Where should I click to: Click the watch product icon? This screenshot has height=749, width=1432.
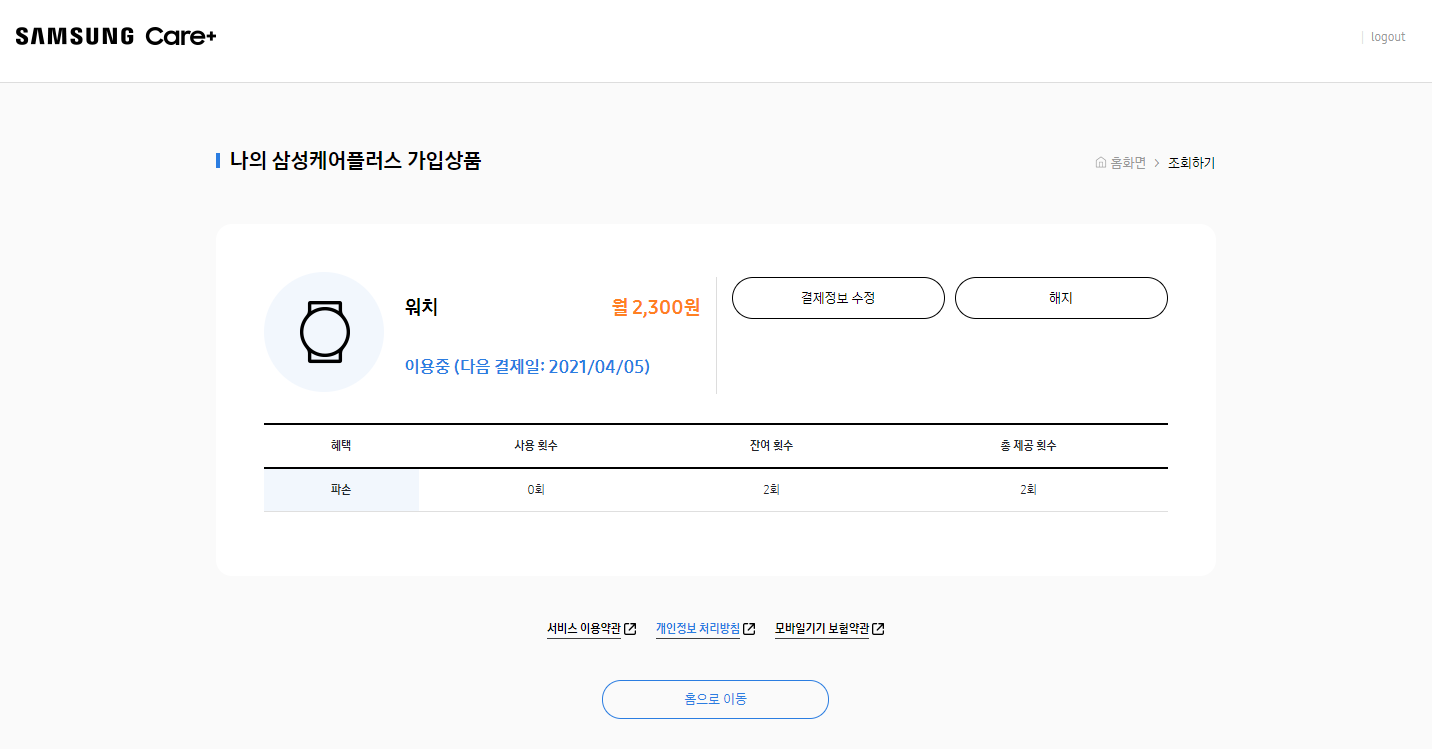(324, 332)
